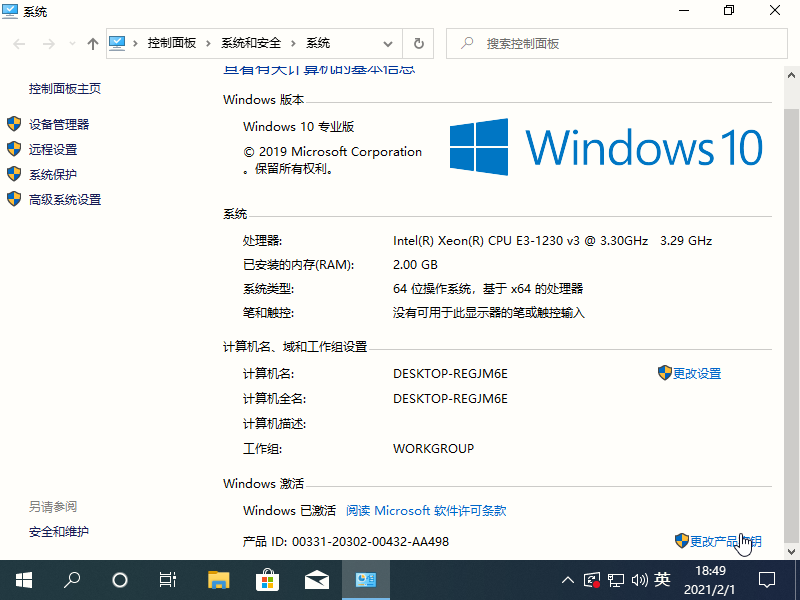Viewport: 800px width, 600px height.
Task: Open the Mail app on the taskbar
Action: [x=317, y=580]
